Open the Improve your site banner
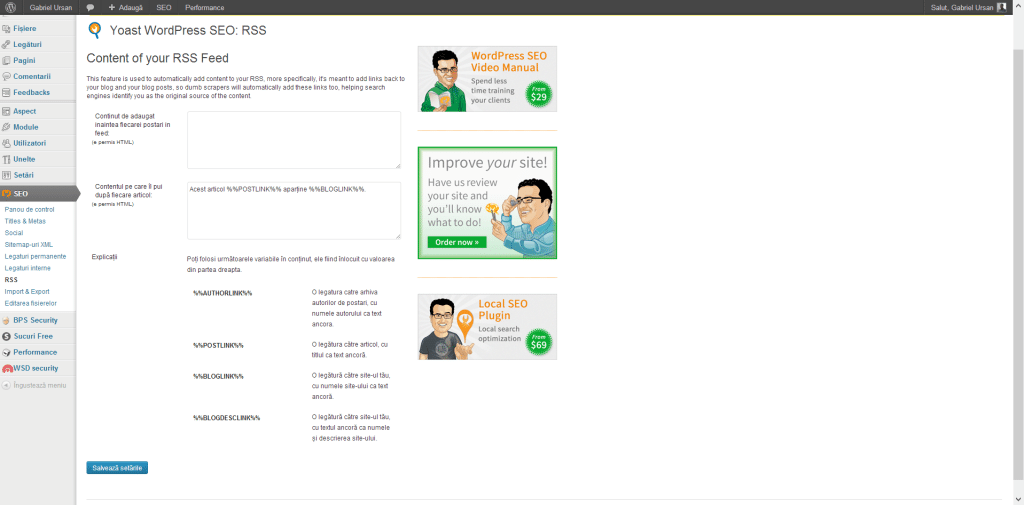Image resolution: width=1024 pixels, height=505 pixels. coord(487,203)
